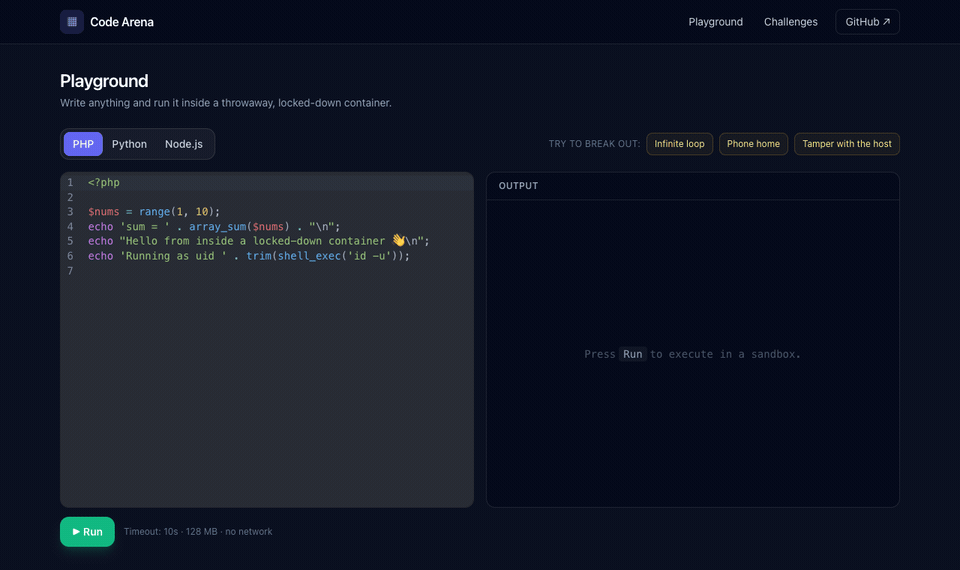The image size is (960, 570).
Task: Open the GitHub external link button
Action: [867, 22]
